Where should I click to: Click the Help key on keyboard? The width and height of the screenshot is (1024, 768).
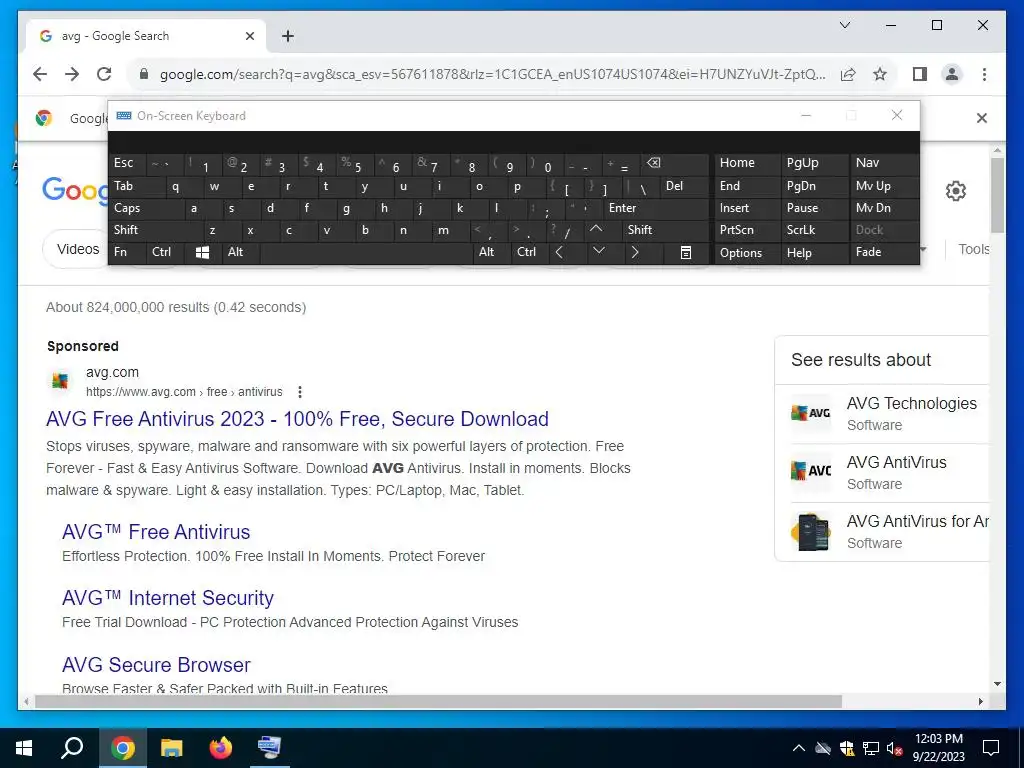[814, 253]
